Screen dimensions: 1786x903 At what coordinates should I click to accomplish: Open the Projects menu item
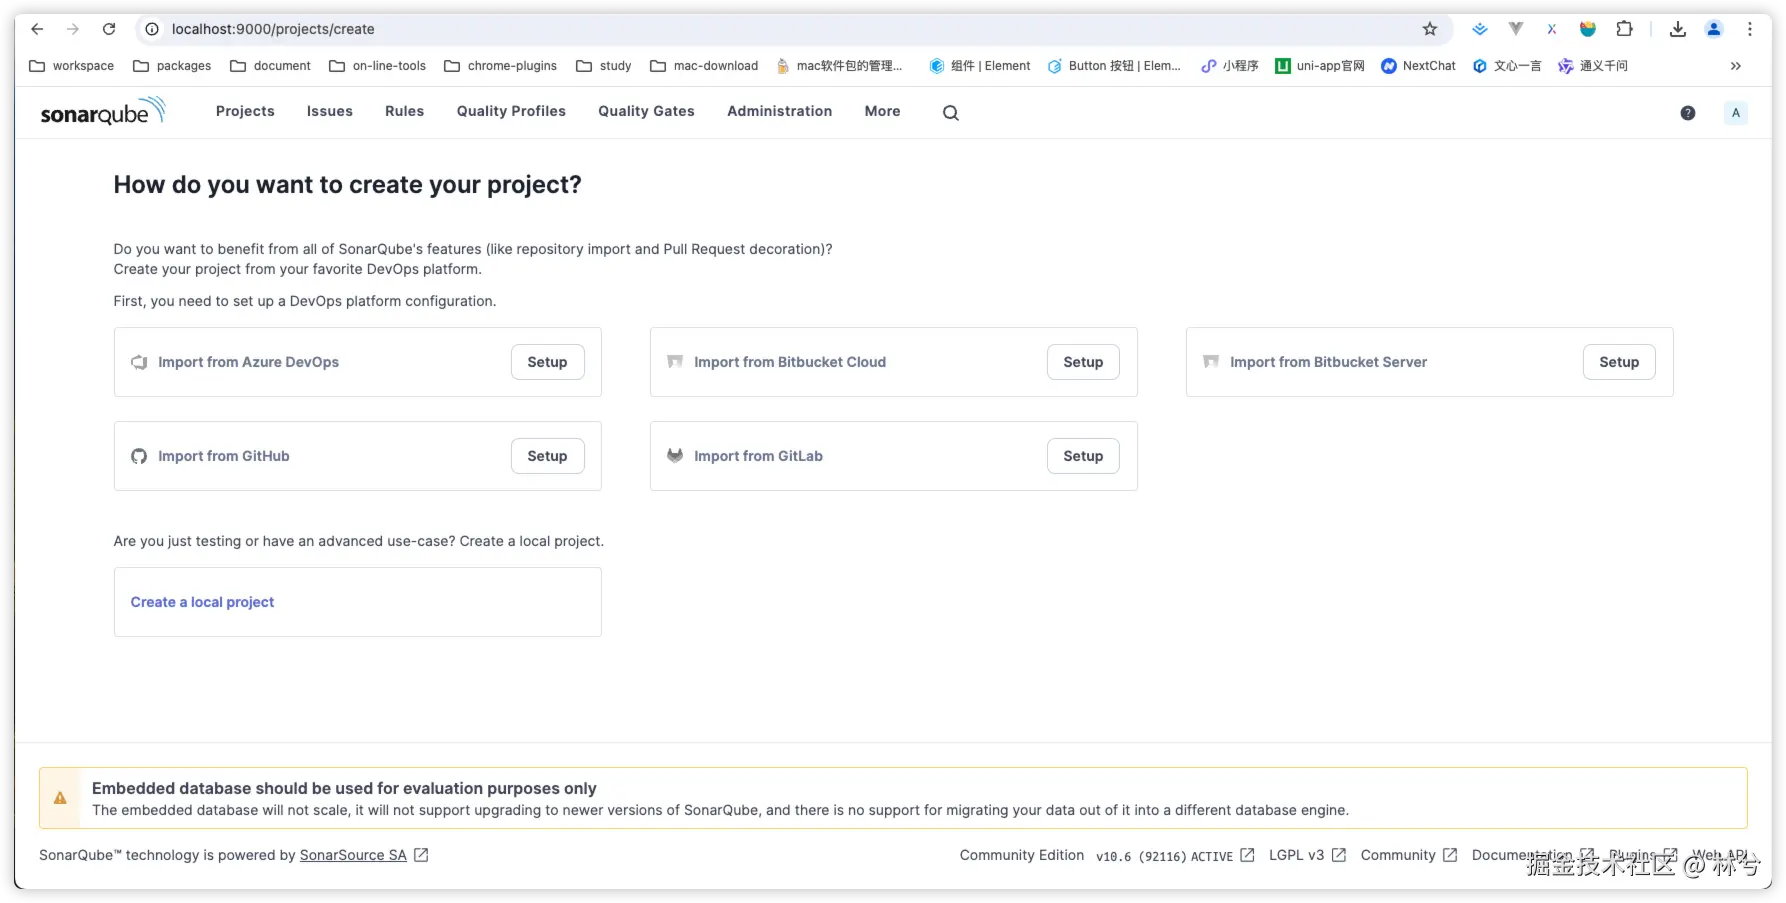[x=245, y=111]
